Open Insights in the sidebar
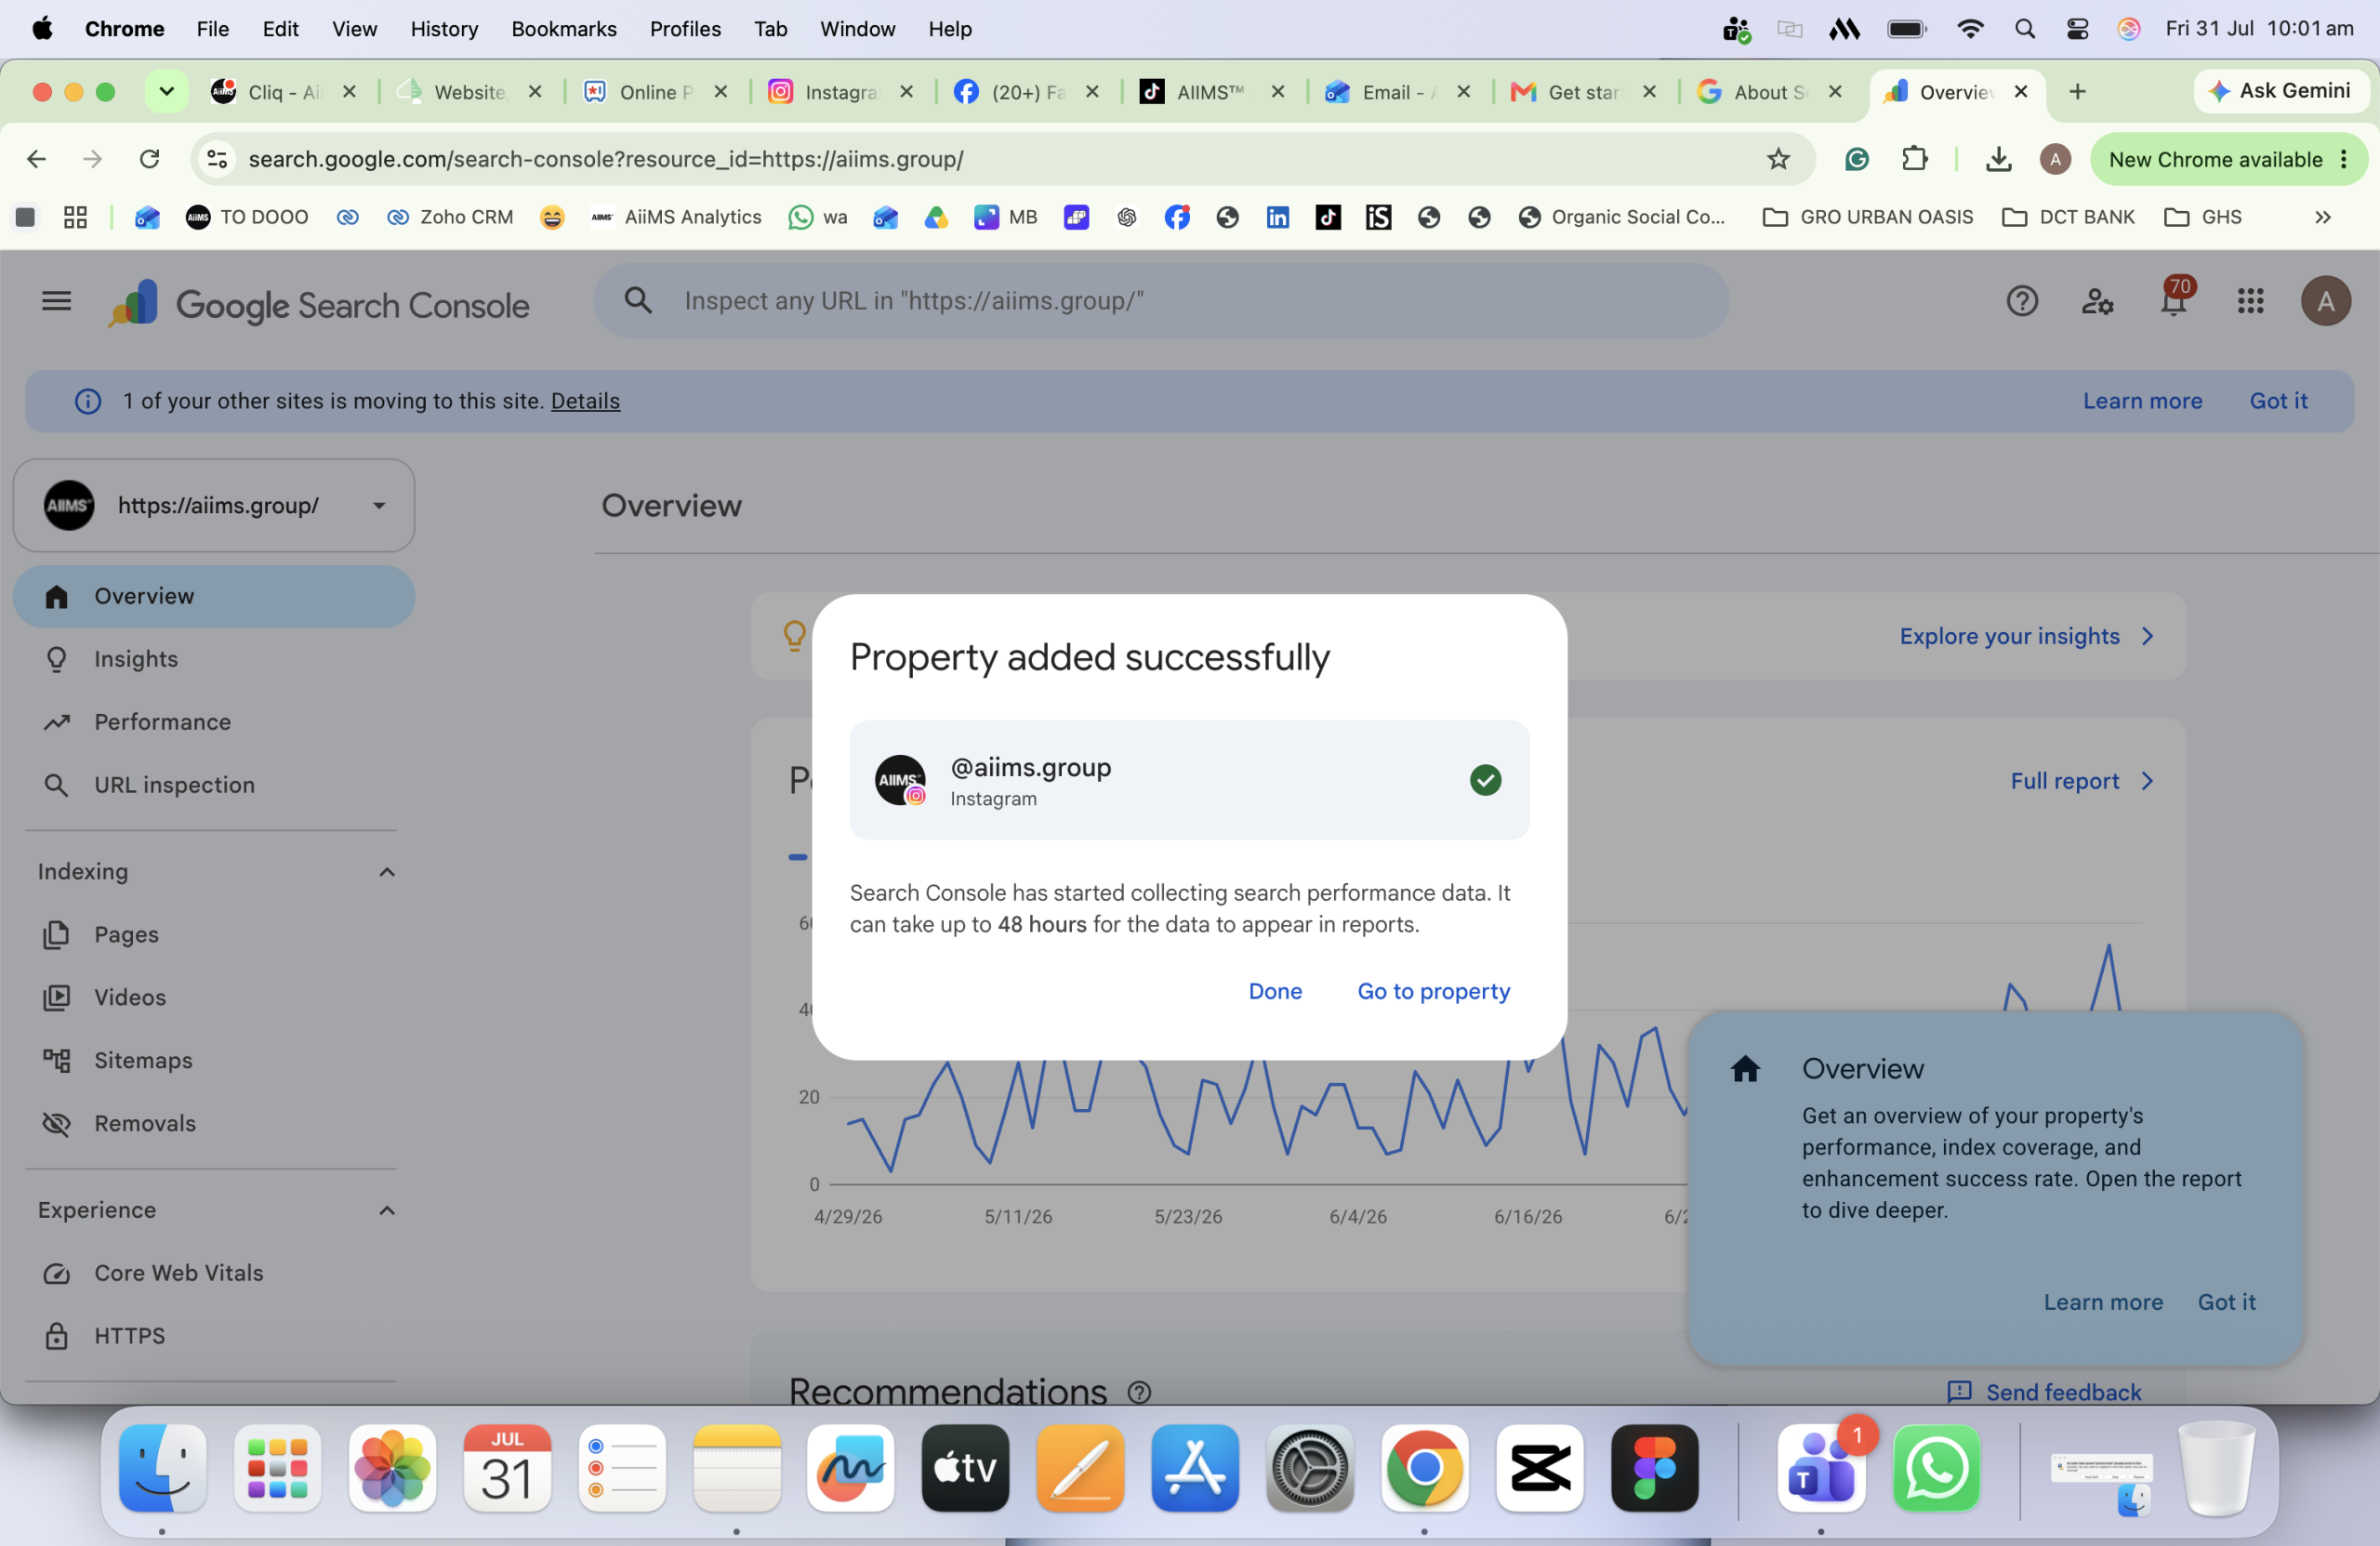 tap(136, 659)
